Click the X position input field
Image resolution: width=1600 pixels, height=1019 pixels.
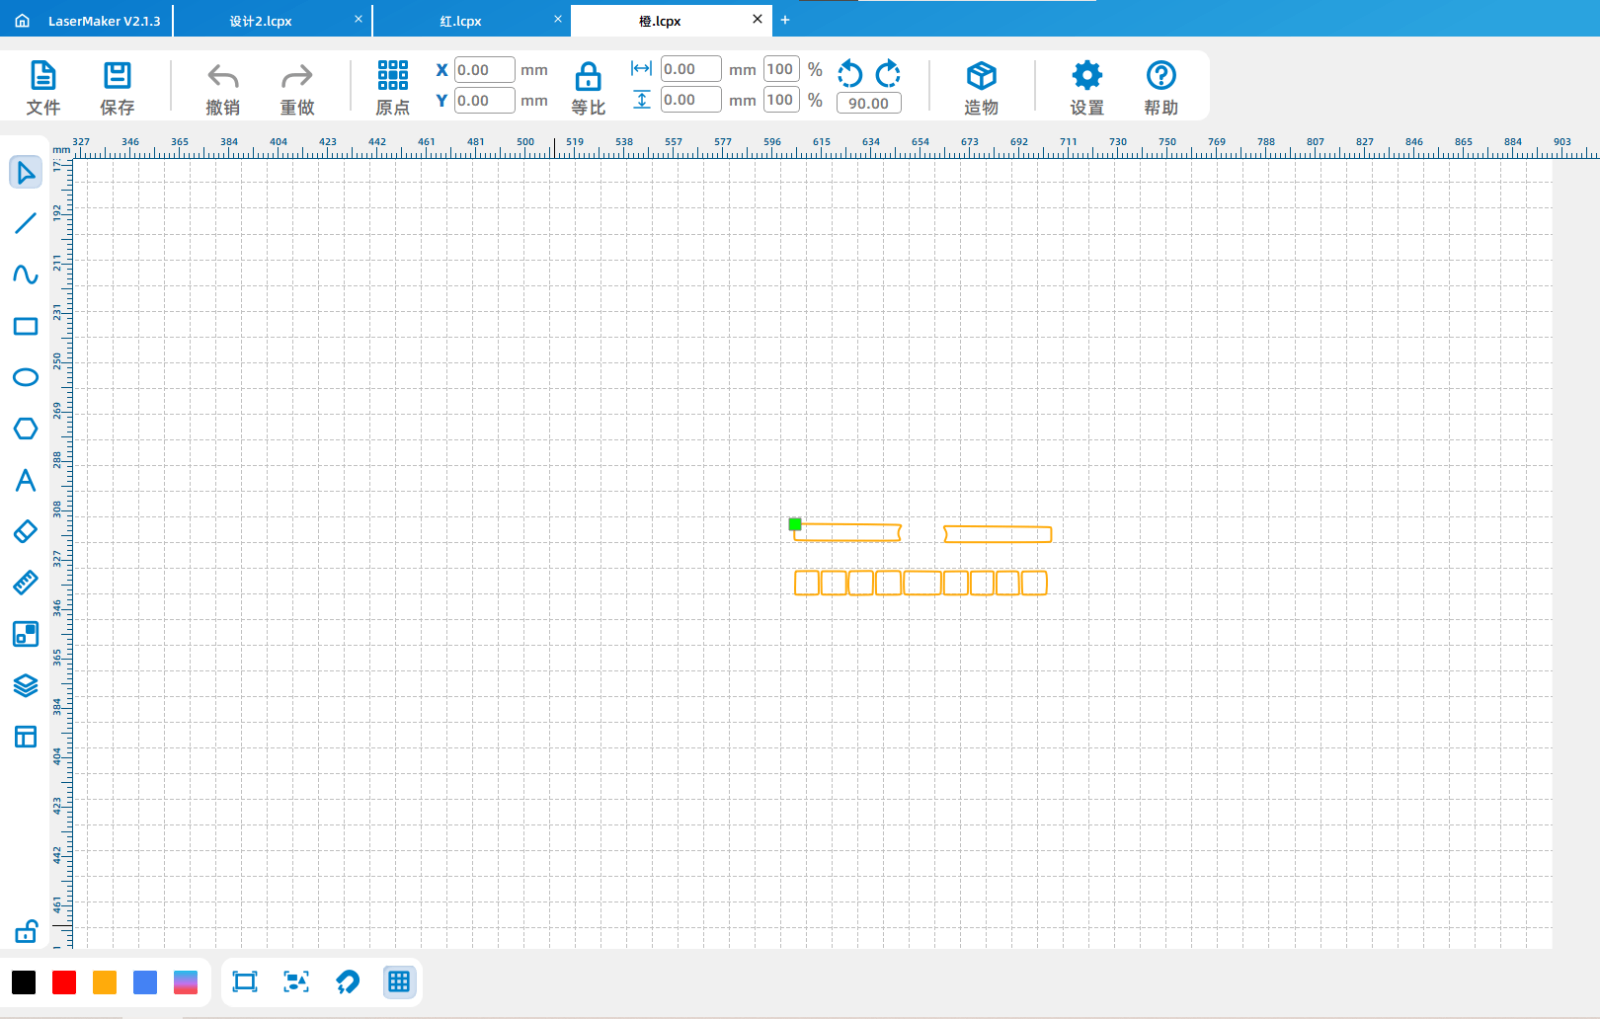click(x=484, y=70)
